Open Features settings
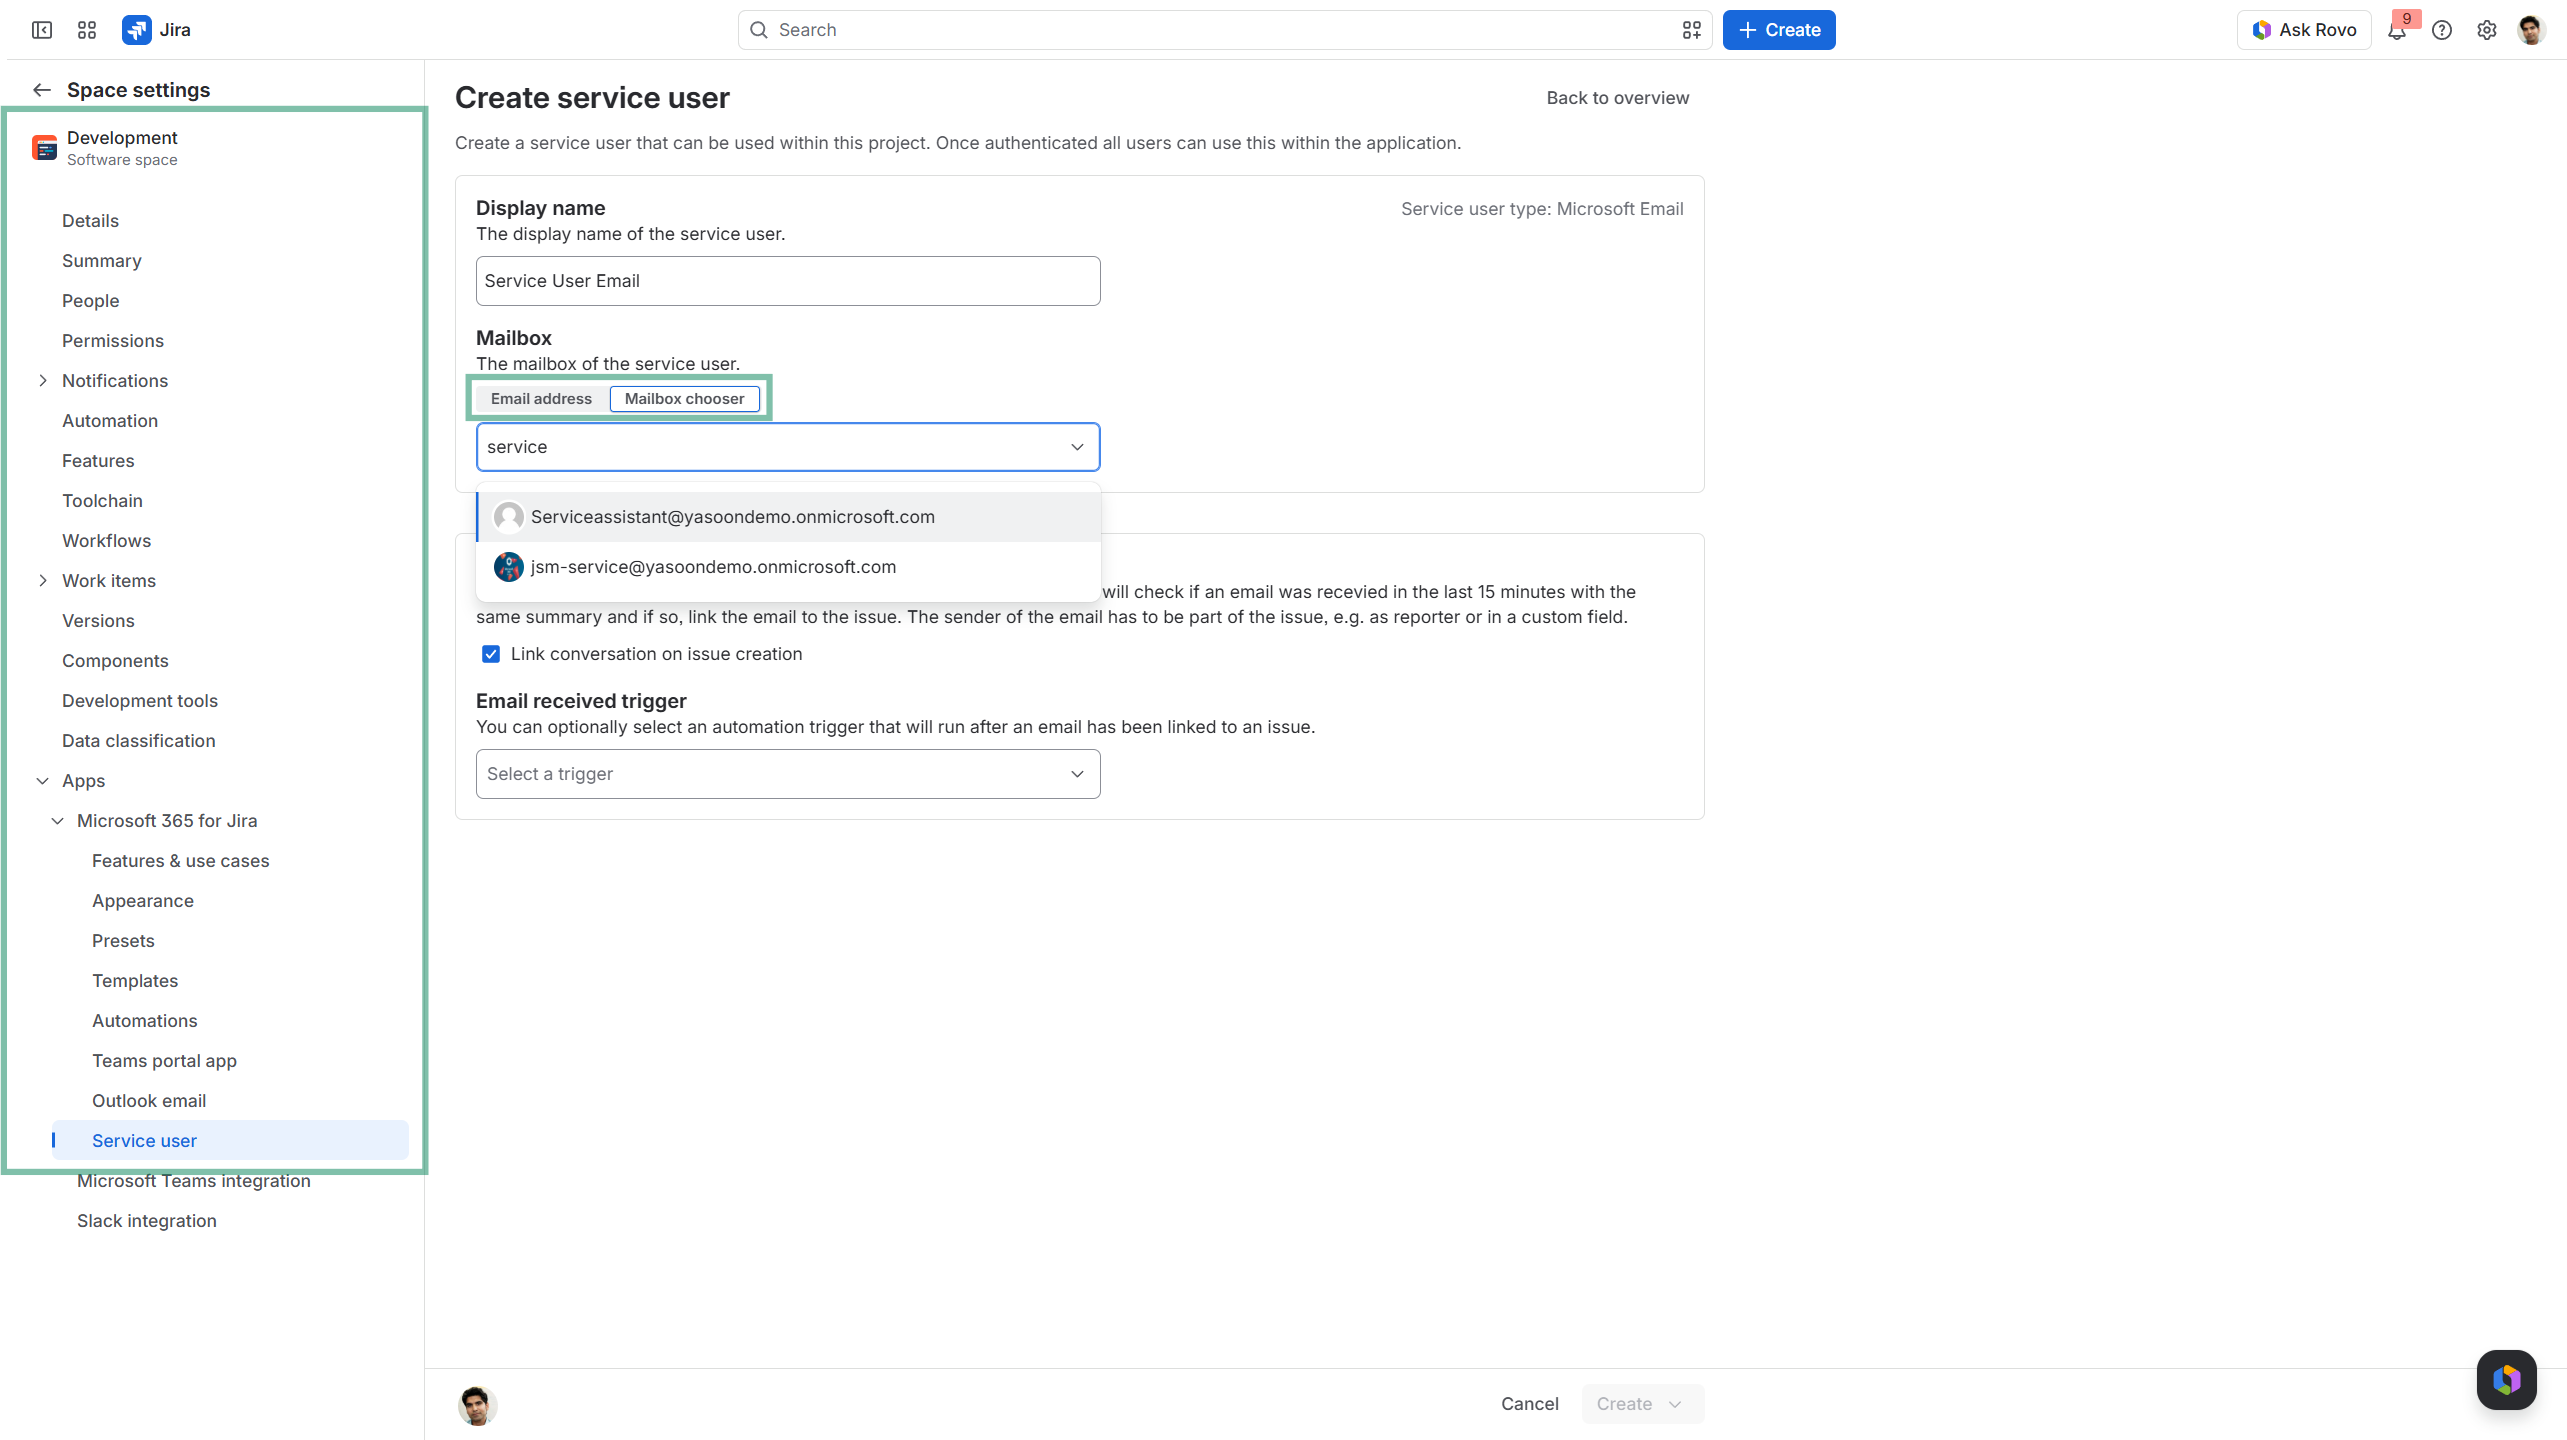 (98, 461)
